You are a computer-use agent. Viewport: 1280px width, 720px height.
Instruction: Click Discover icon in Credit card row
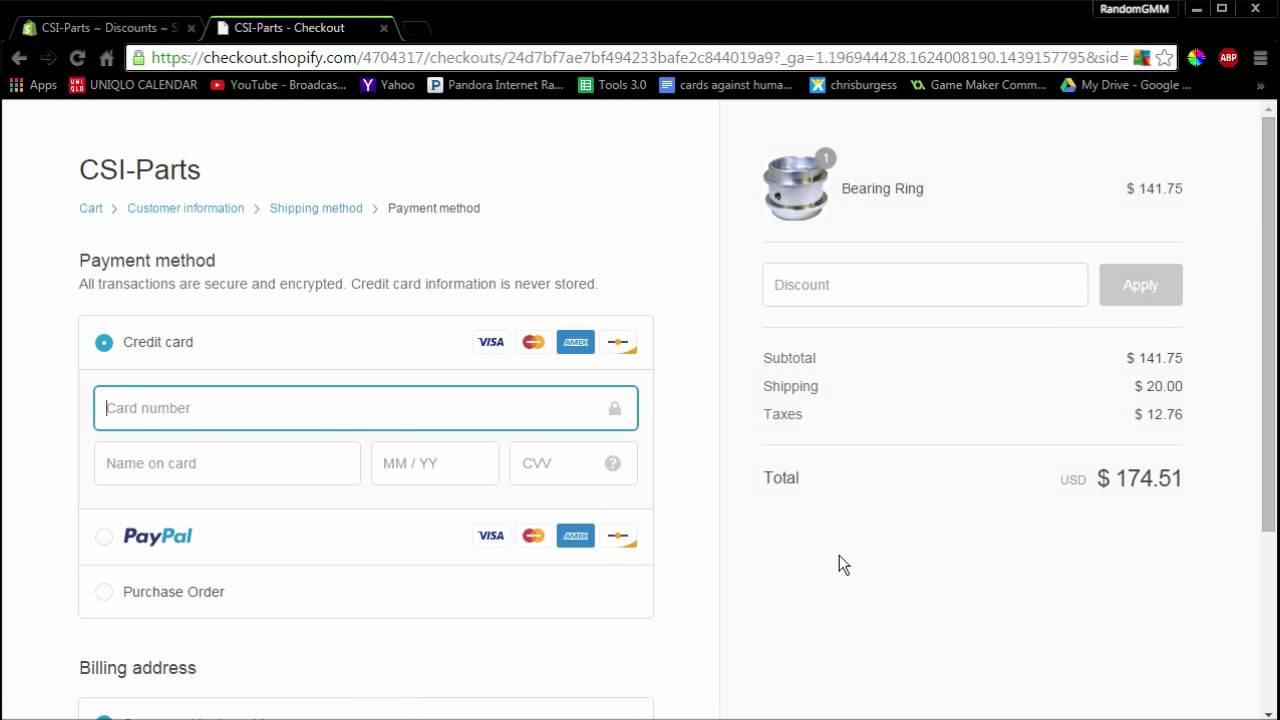pos(618,342)
